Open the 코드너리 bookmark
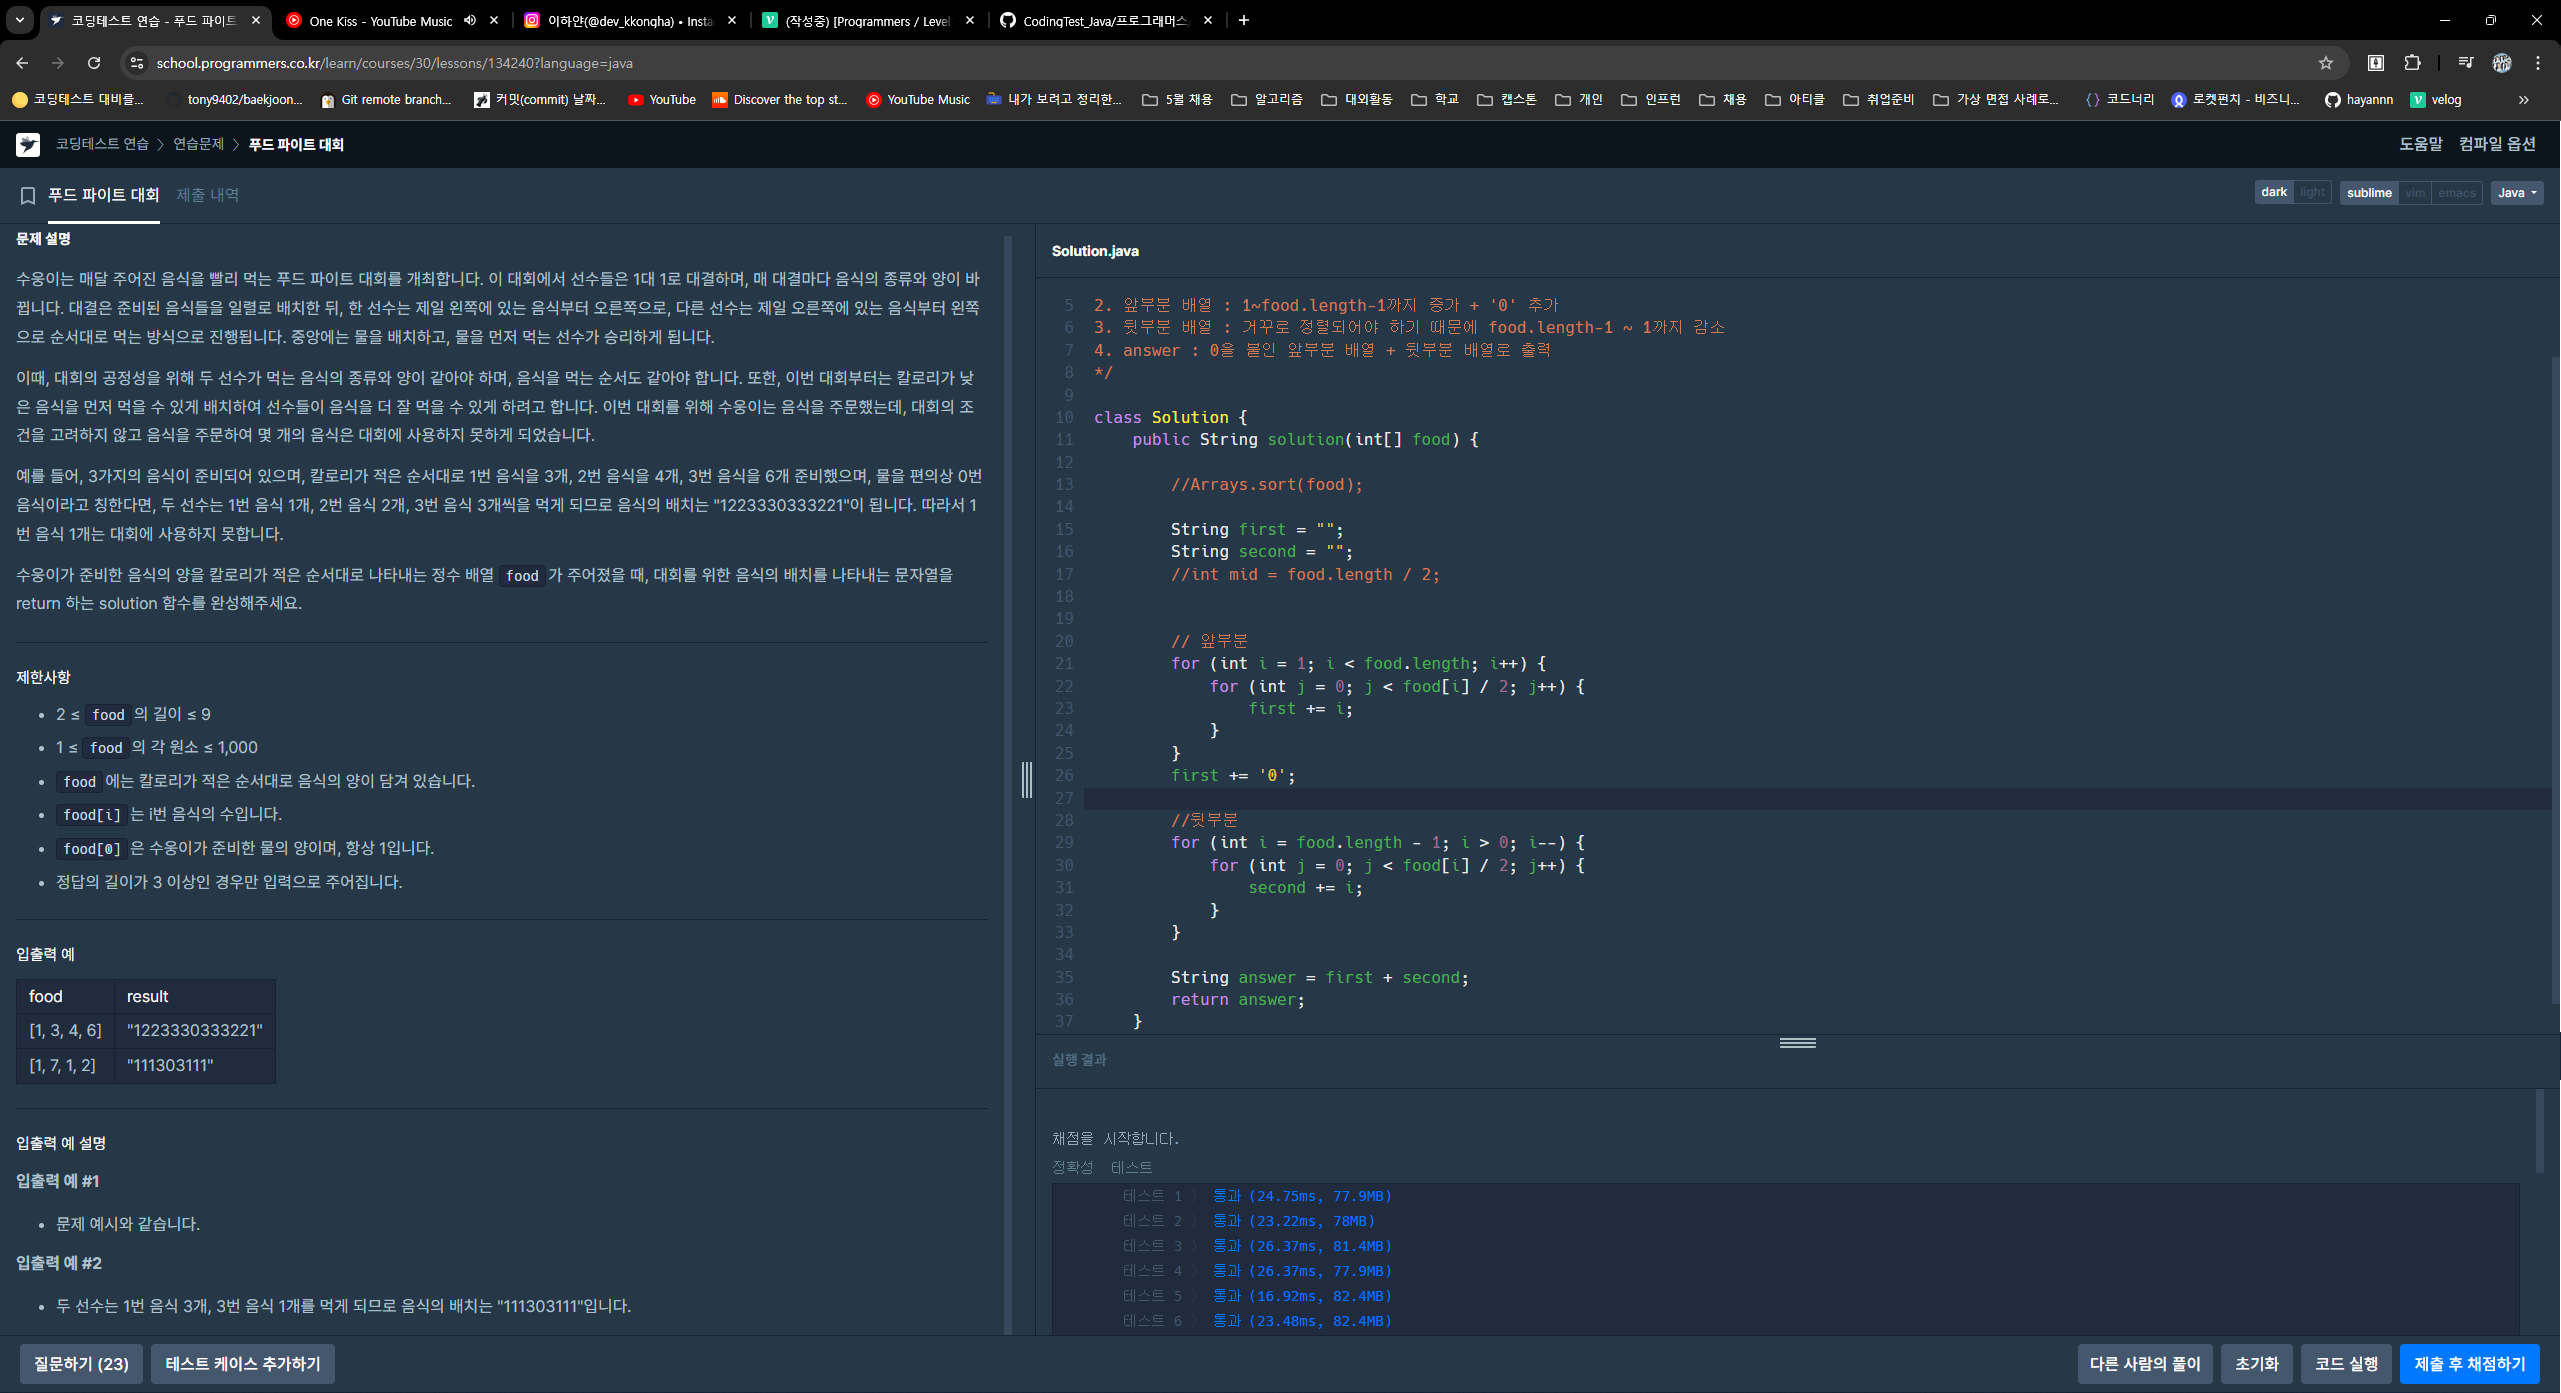2561x1393 pixels. pos(2119,100)
